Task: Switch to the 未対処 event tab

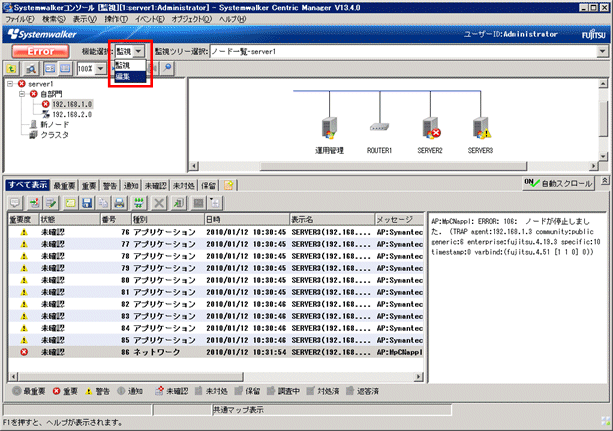Action: pyautogui.click(x=184, y=185)
